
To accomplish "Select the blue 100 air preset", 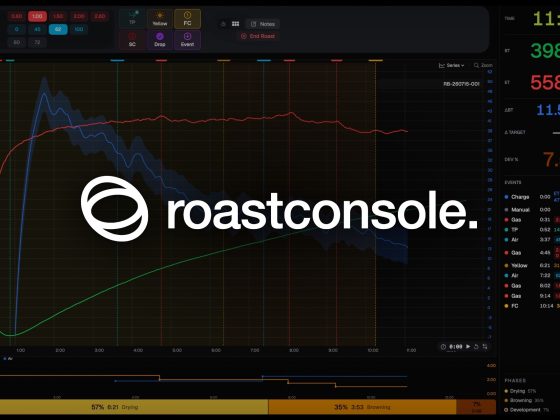I will (79, 29).
